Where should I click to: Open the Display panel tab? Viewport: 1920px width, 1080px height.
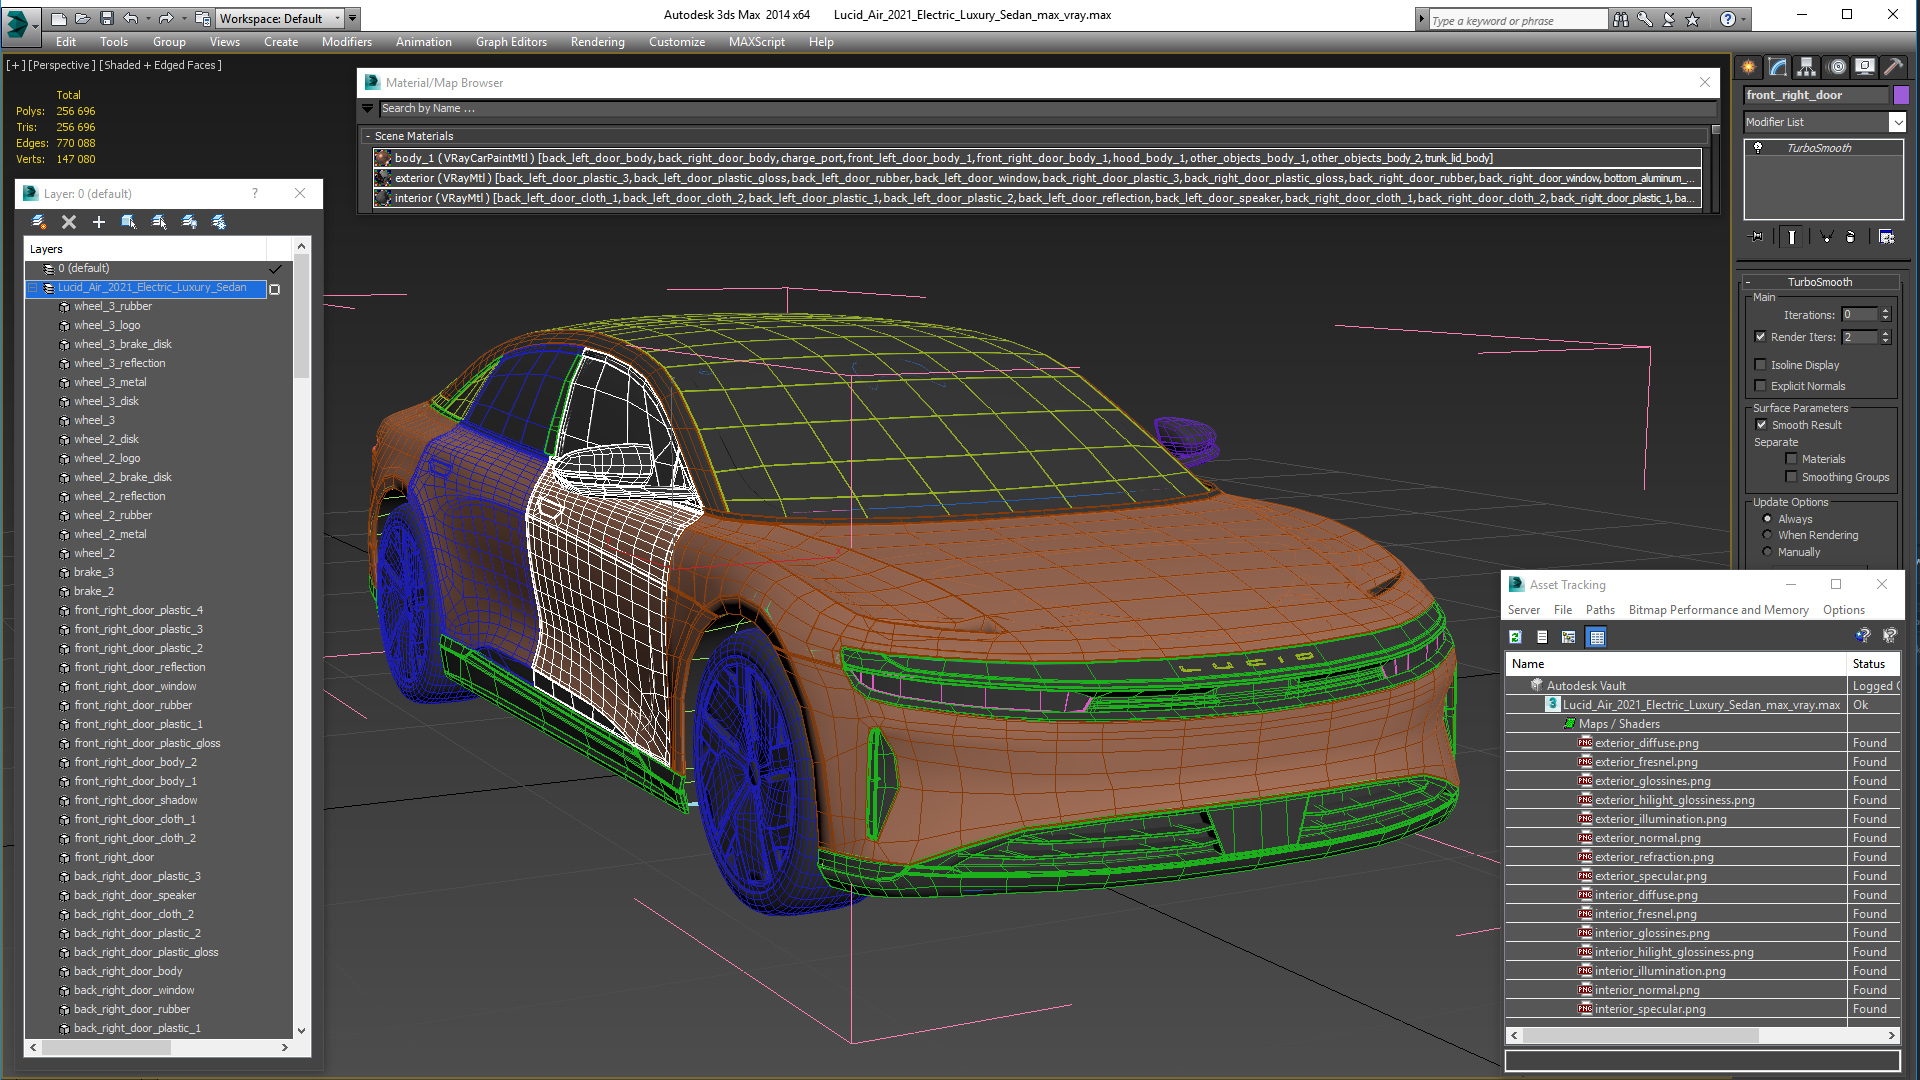[x=1865, y=67]
